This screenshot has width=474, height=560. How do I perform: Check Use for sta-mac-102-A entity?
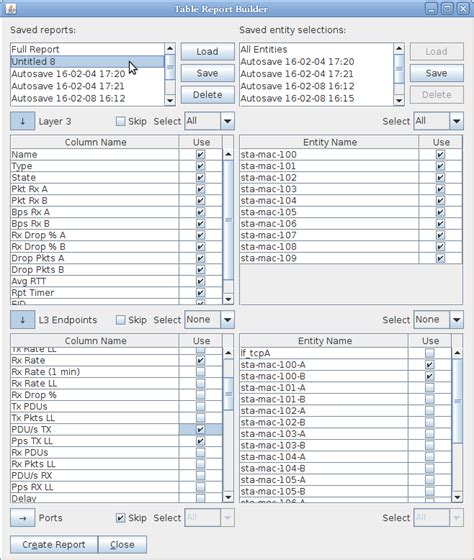tap(430, 411)
